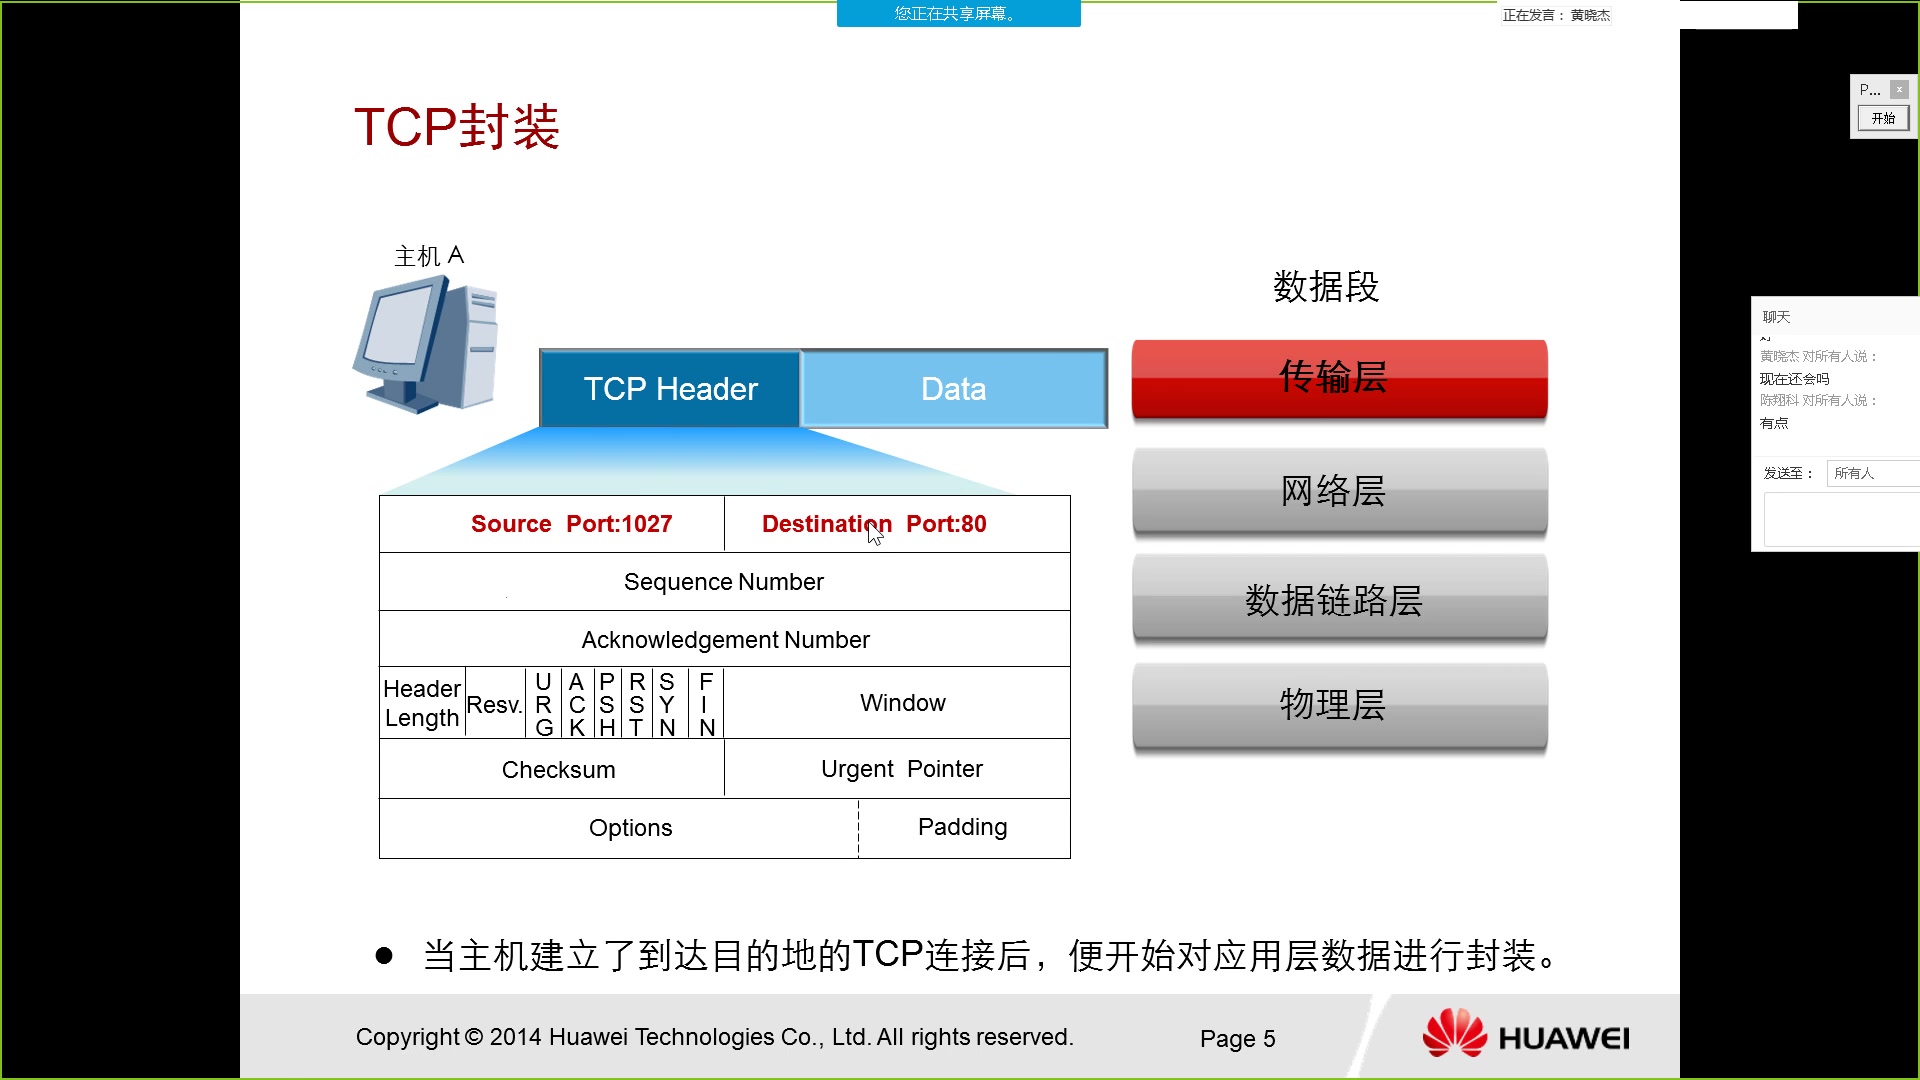Viewport: 1920px width, 1080px height.
Task: Click the chat message input box
Action: 1841,519
